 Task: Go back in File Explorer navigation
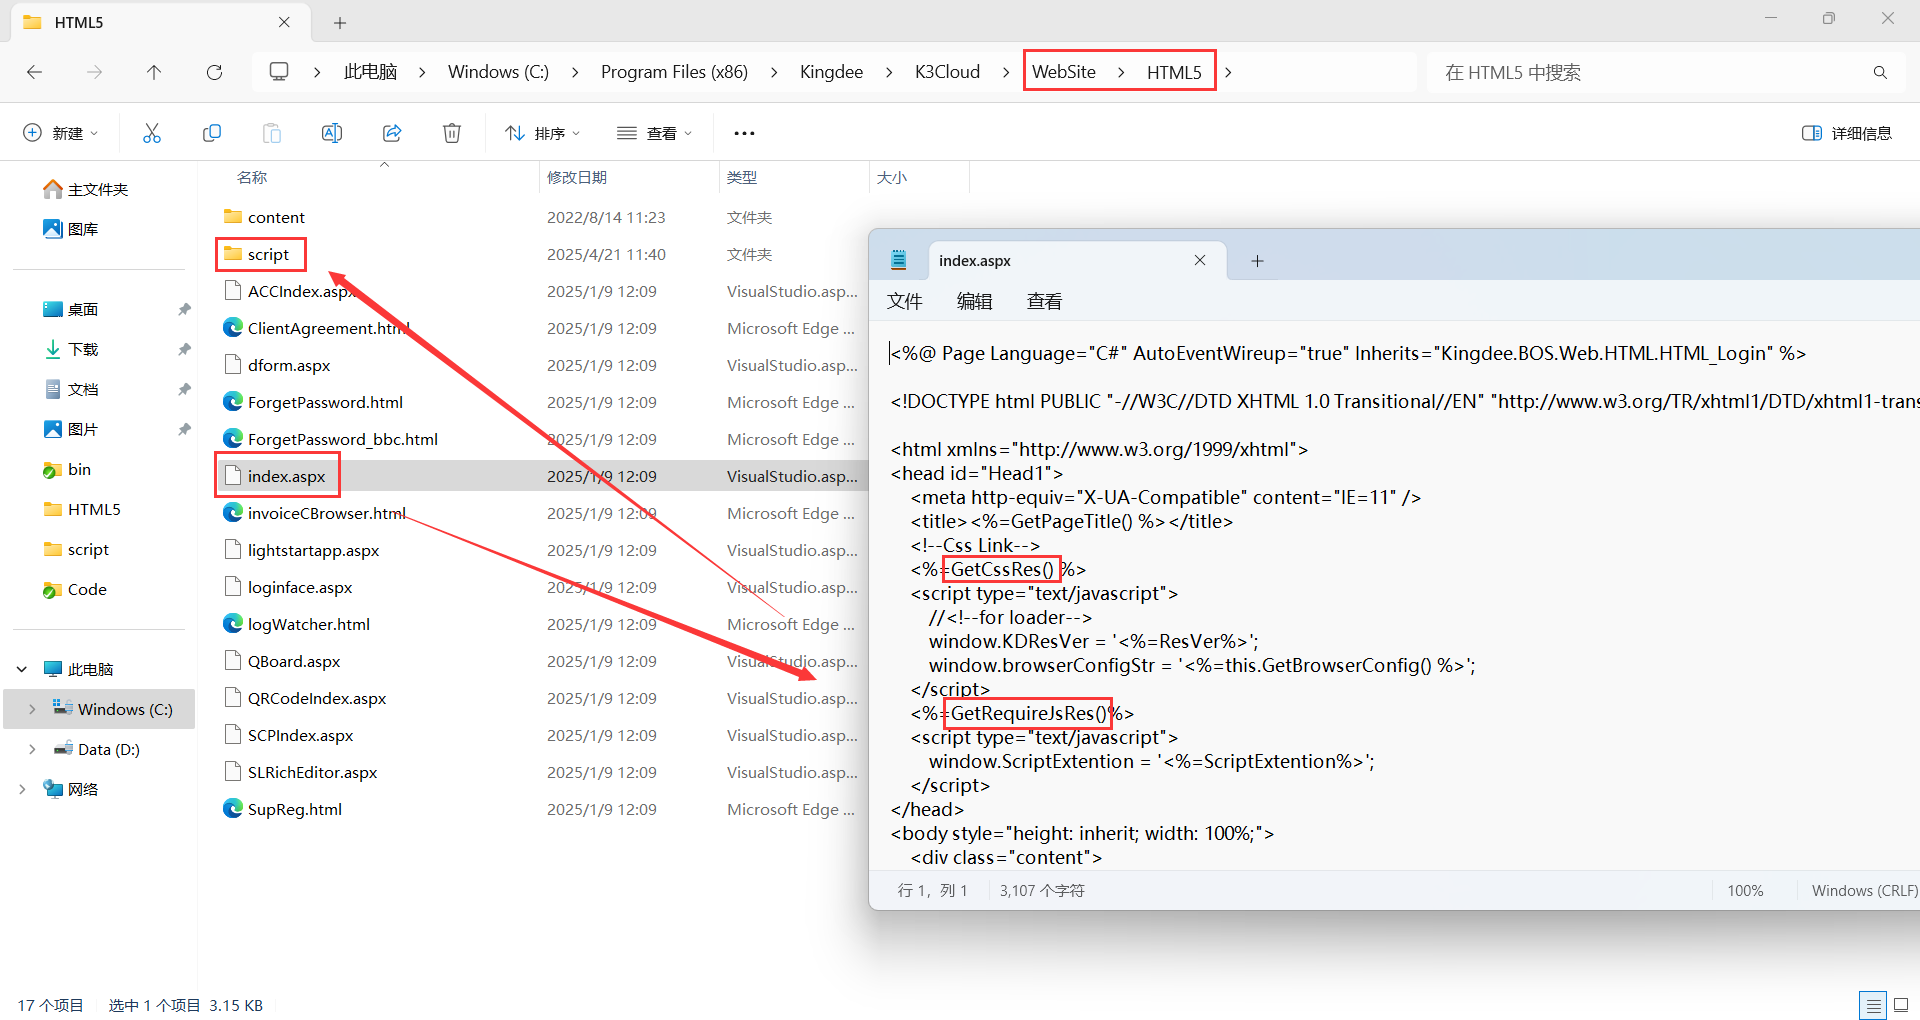pos(35,72)
